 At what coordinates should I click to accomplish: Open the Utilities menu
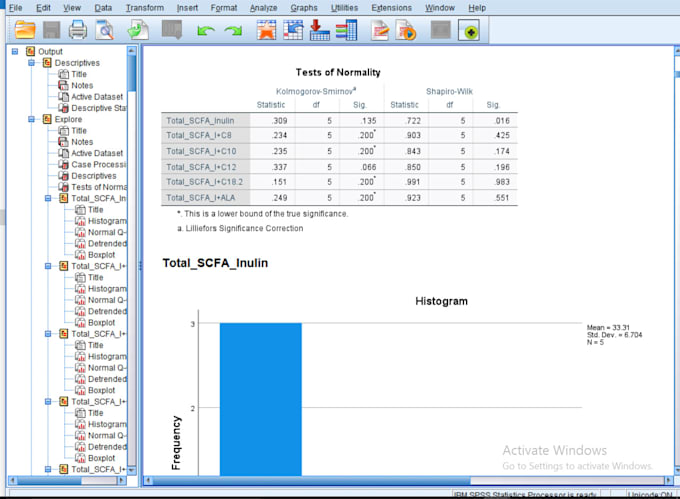pyautogui.click(x=344, y=8)
